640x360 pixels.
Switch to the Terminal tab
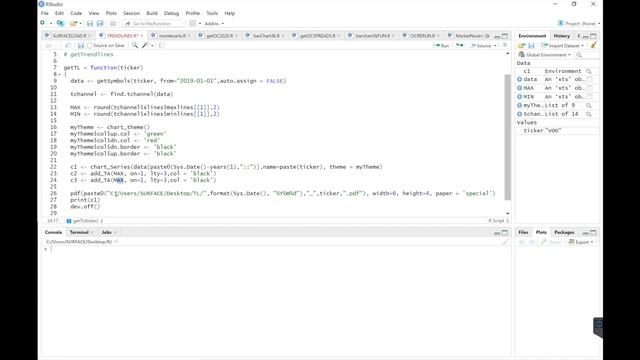pos(79,232)
